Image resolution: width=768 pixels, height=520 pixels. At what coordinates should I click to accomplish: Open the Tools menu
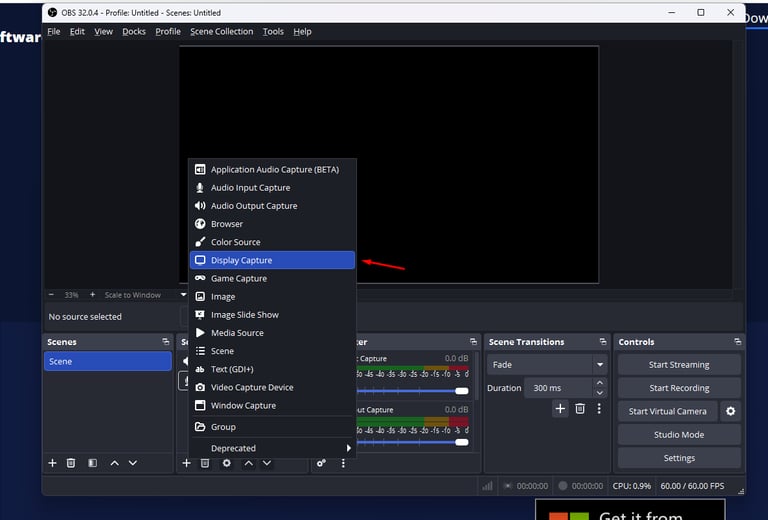273,31
